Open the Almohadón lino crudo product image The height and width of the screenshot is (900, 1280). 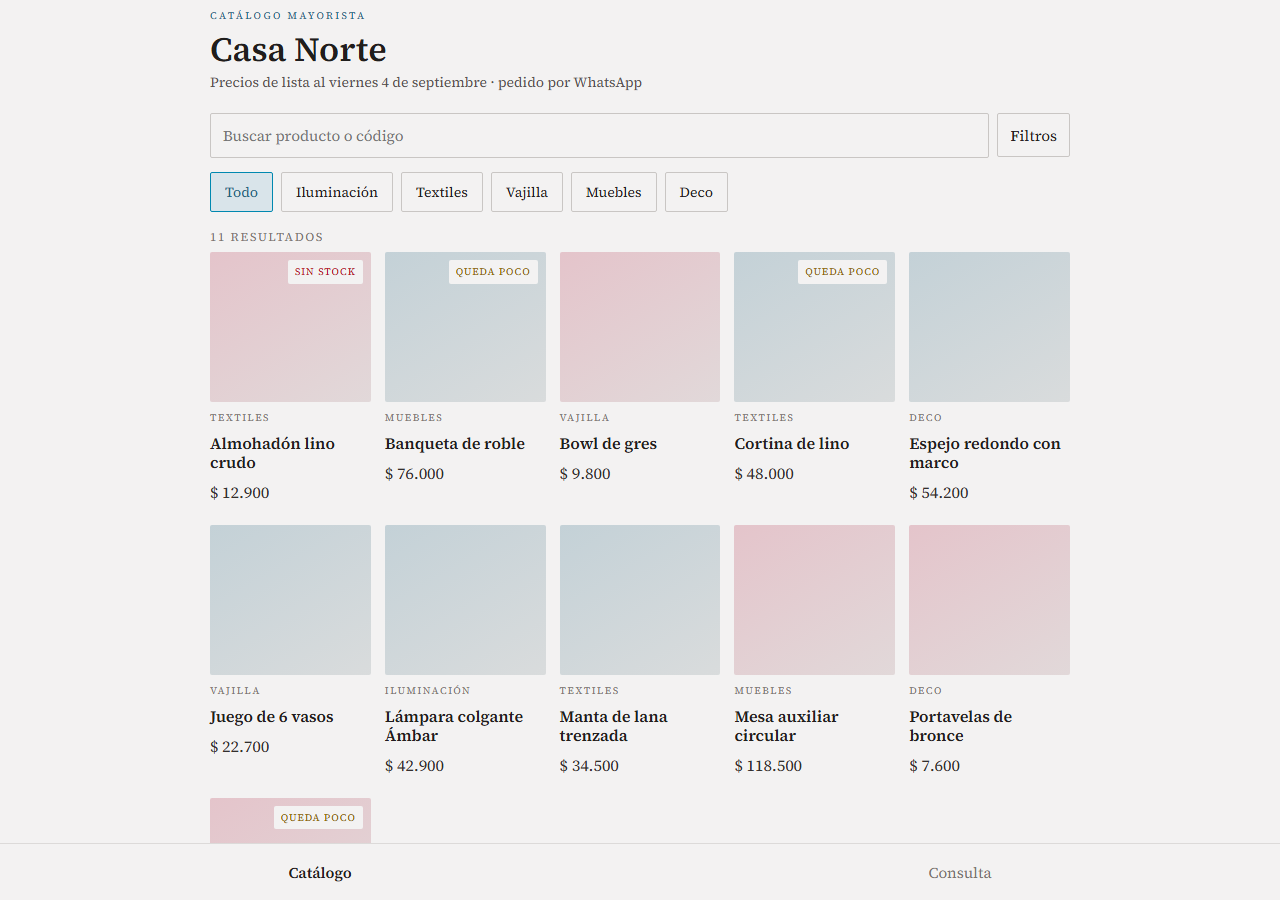tap(290, 327)
